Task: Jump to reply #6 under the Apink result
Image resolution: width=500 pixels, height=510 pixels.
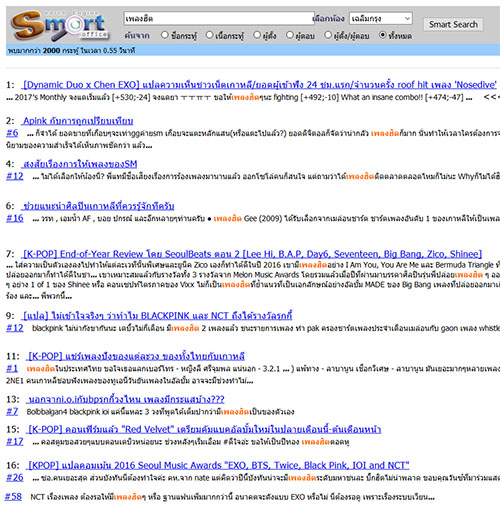Action: 12,133
